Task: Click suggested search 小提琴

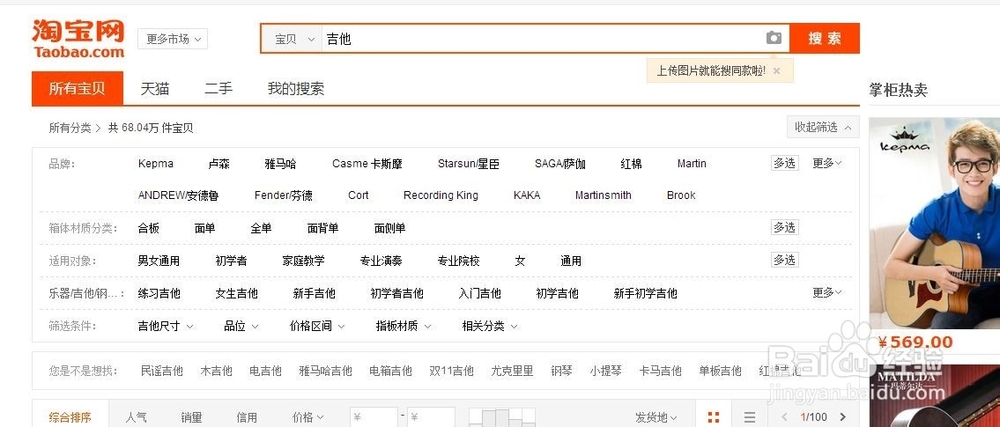Action: click(x=606, y=370)
